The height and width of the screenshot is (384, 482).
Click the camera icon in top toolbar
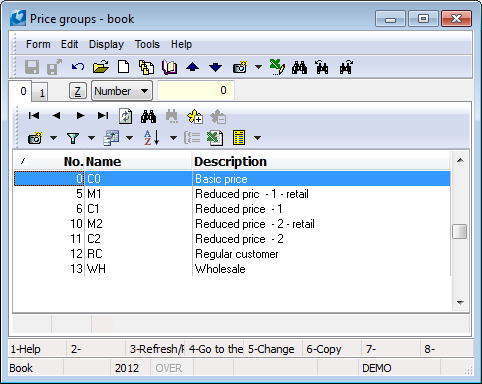240,67
